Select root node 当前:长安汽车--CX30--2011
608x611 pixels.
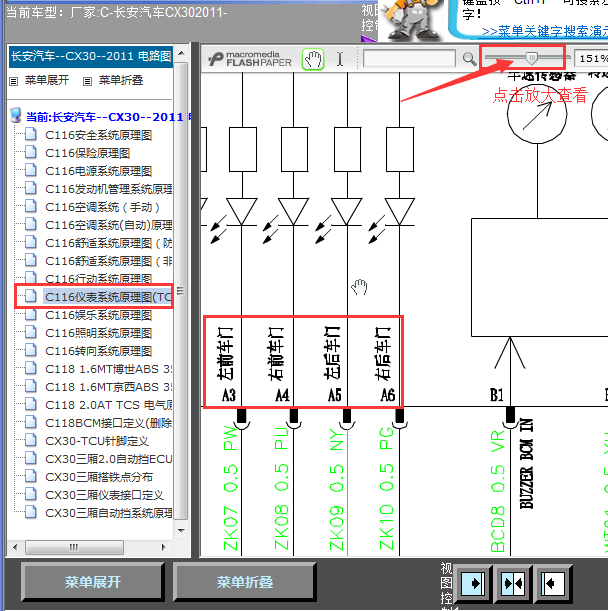[x=104, y=117]
